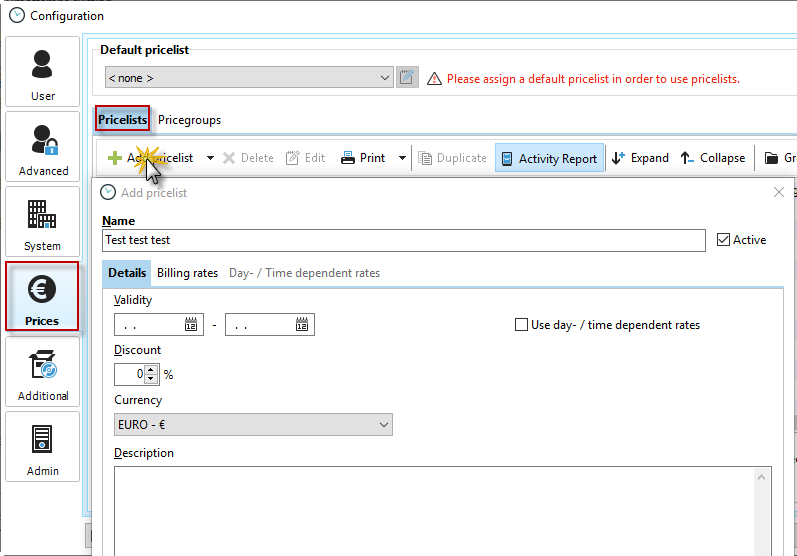Enable Use day- / time dependent rates
797x556 pixels.
pos(521,325)
